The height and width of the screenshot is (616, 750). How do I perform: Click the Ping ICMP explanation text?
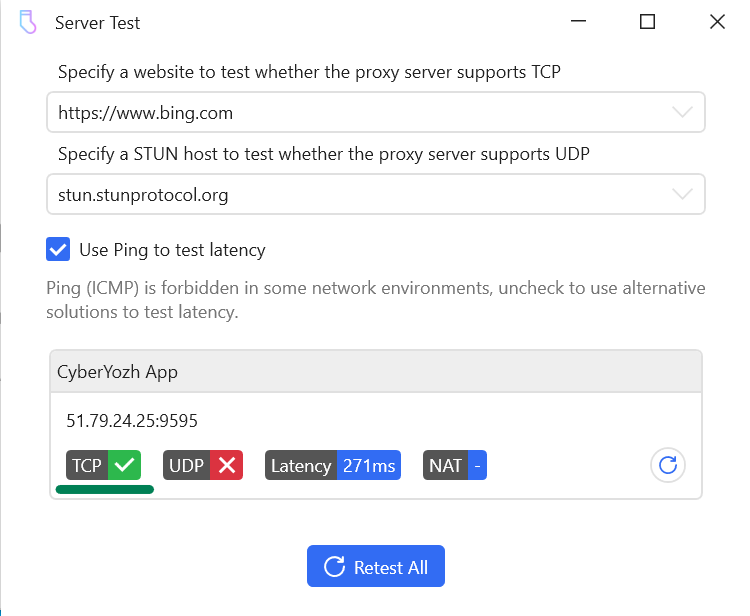pos(375,300)
